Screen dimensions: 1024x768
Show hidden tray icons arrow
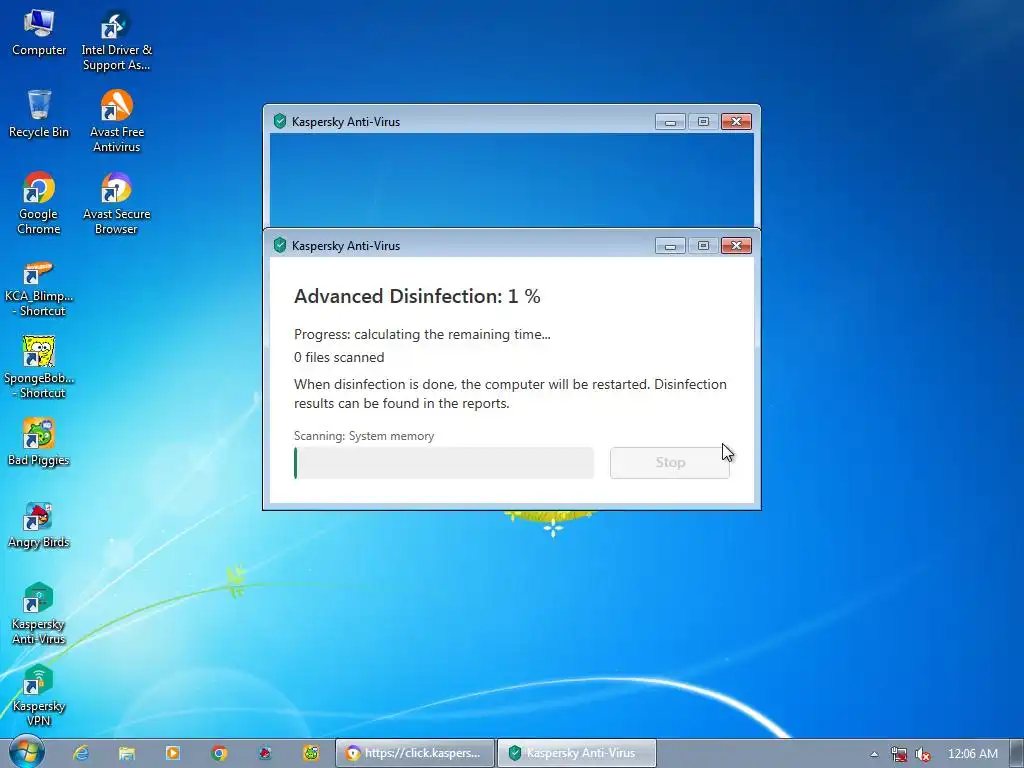pos(874,754)
